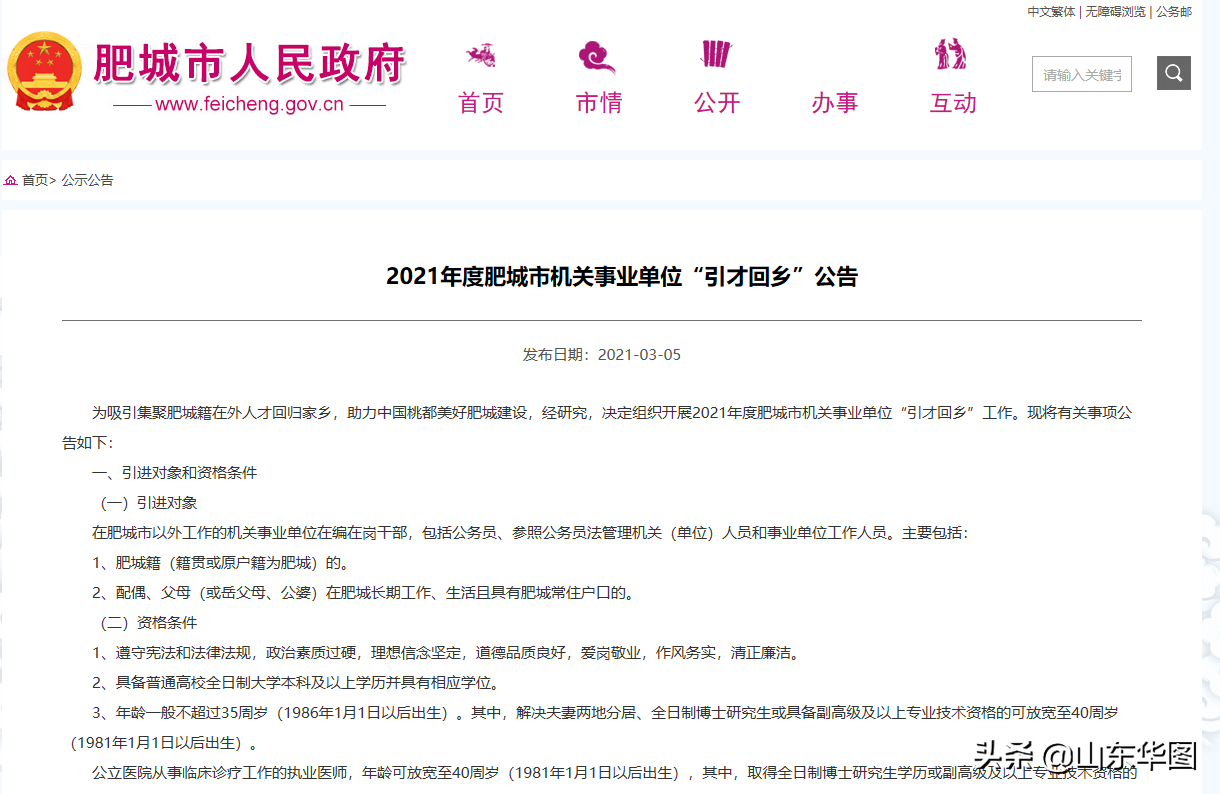Open the 首页 menu item
Screen dimensions: 1220x794
(481, 103)
